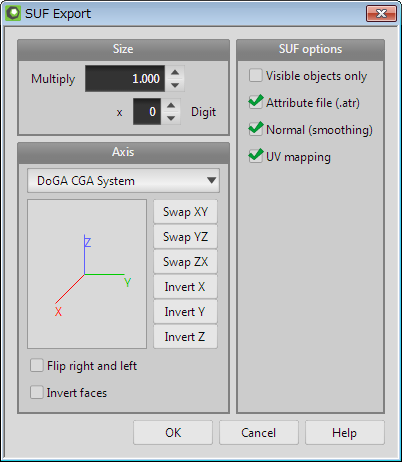402x462 pixels.
Task: Enable Invert faces option
Action: tap(37, 392)
